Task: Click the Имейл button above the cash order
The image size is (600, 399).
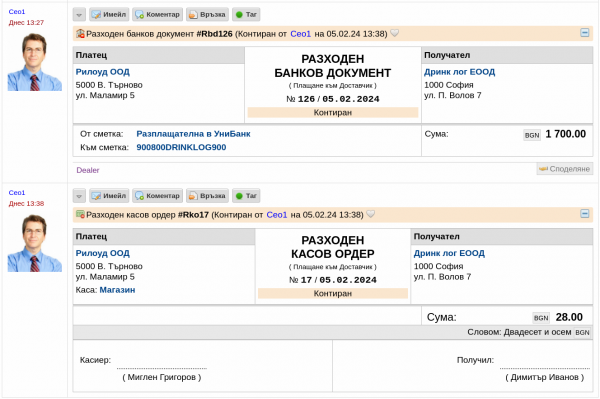Action: pos(109,196)
